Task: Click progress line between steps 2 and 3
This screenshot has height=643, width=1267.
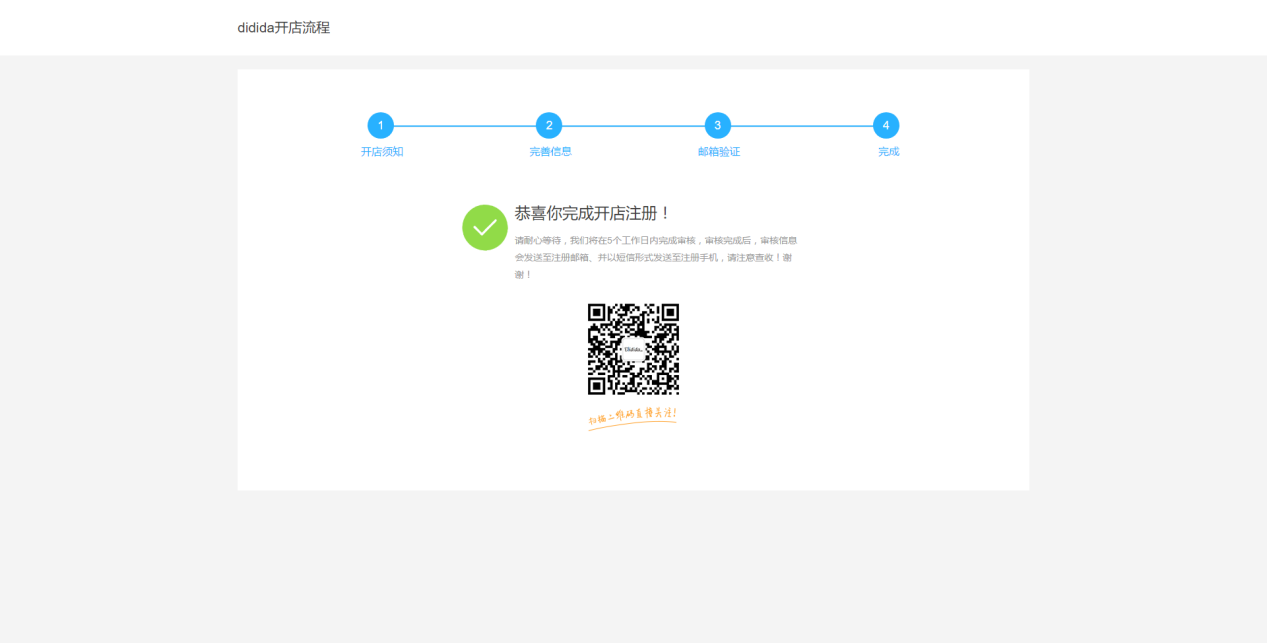Action: click(633, 126)
